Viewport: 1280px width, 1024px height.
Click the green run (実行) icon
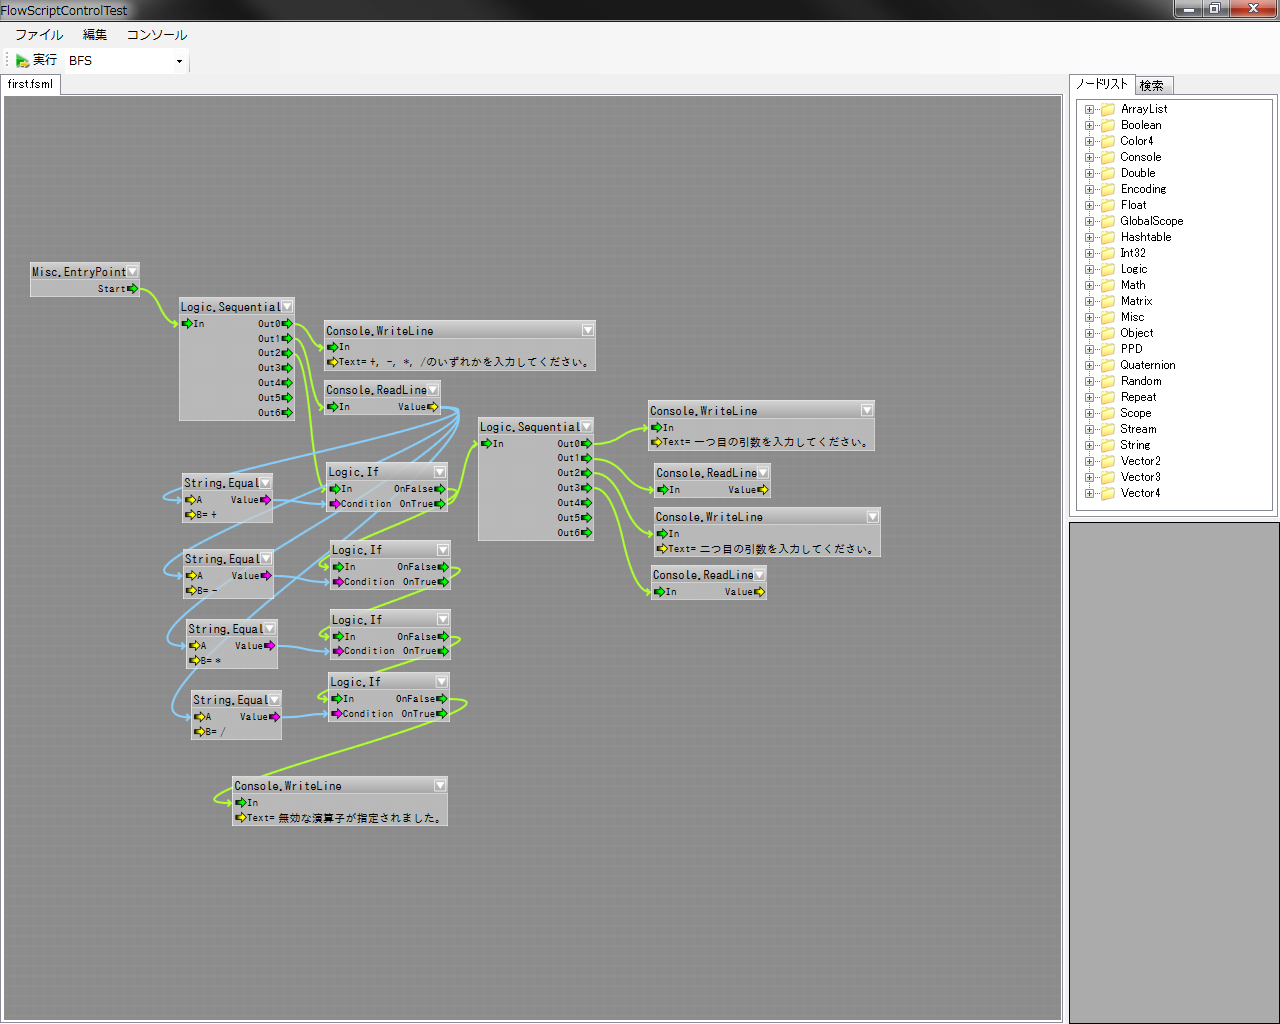click(x=22, y=61)
